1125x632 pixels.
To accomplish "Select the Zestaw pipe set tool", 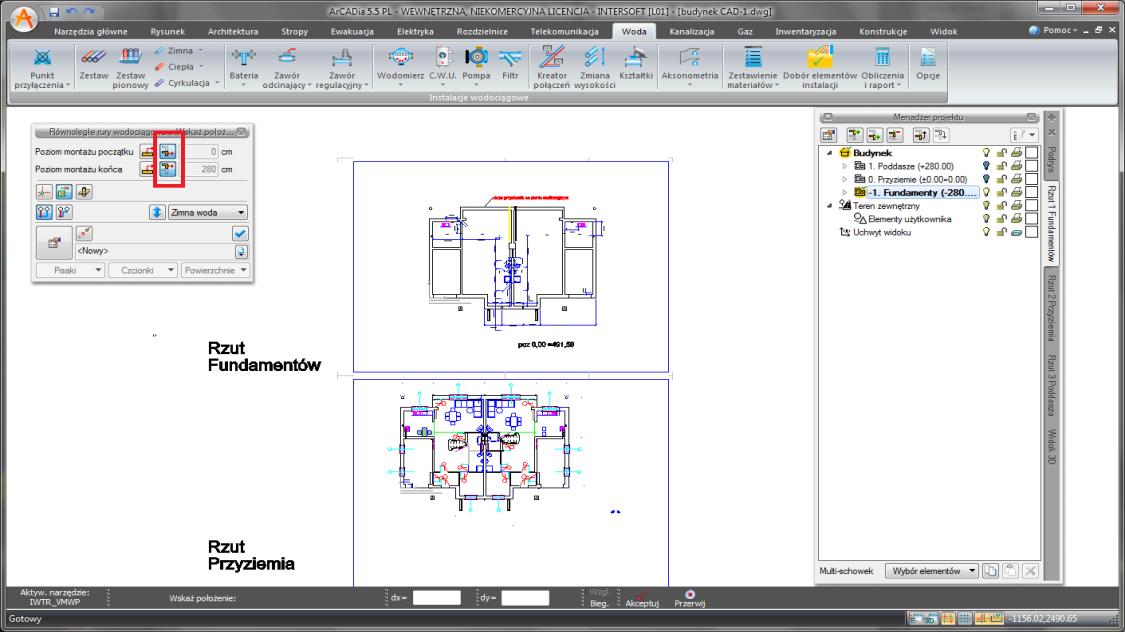I will (93, 65).
